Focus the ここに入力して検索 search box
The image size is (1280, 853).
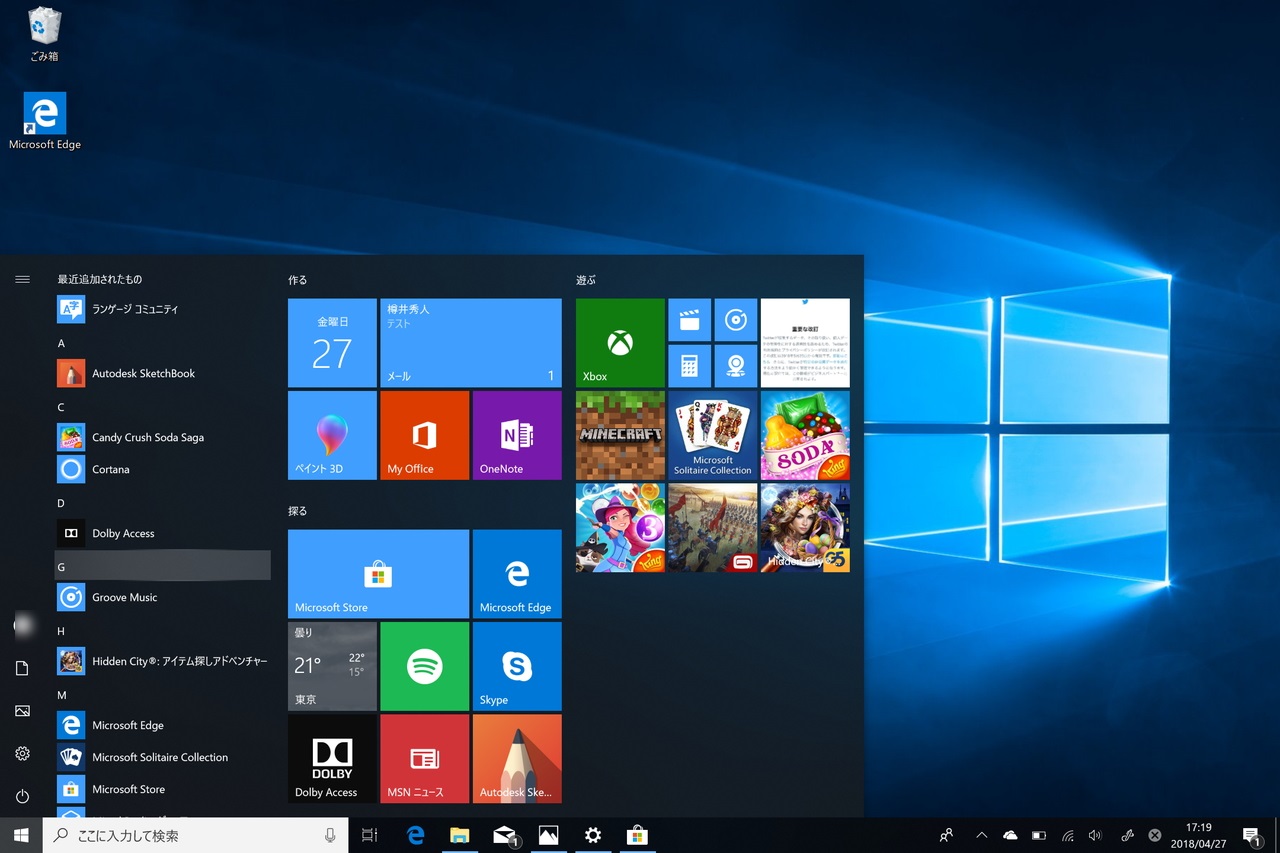(195, 835)
